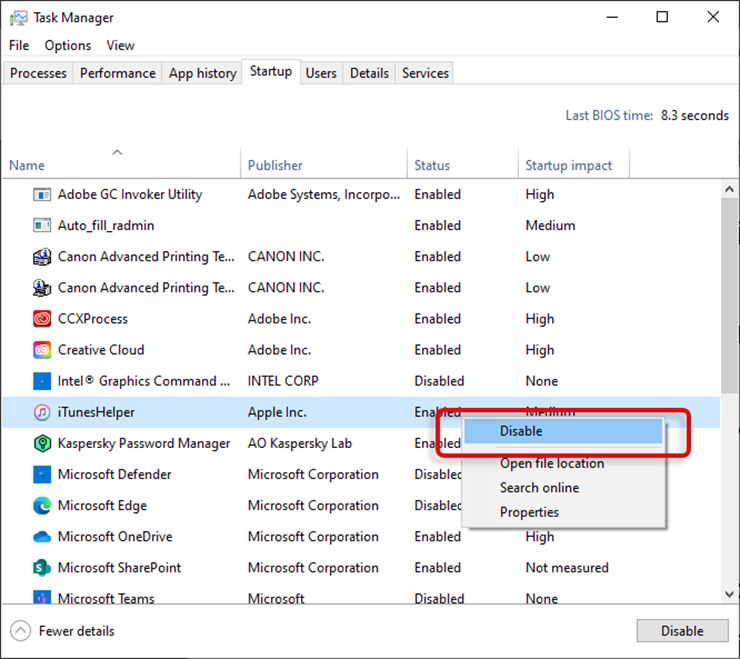Click the CCXProcess red icon

[42, 319]
